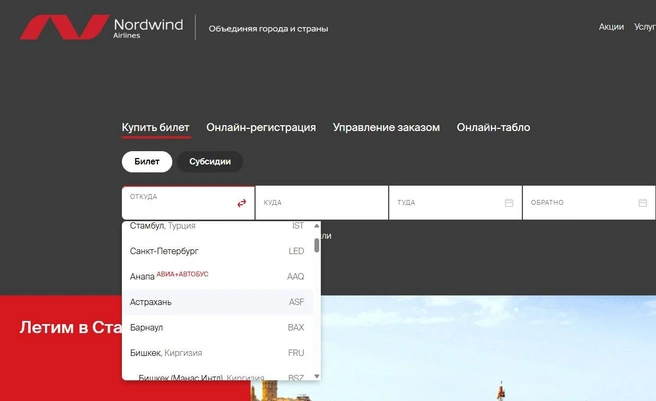Choose Анапа AAQ from list

217,276
